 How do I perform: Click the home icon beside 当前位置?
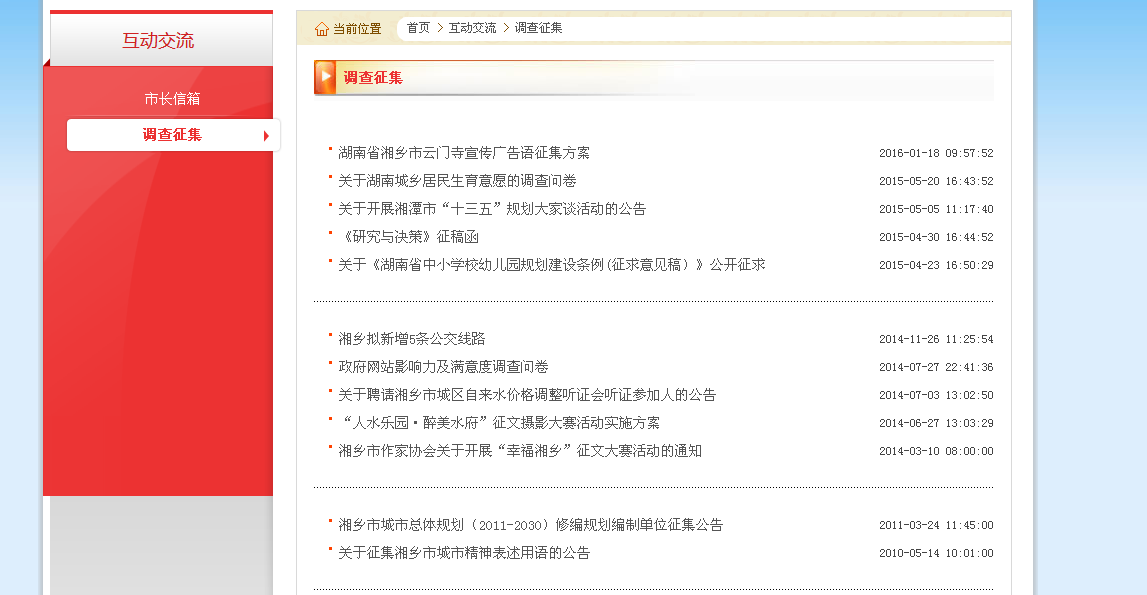(320, 28)
